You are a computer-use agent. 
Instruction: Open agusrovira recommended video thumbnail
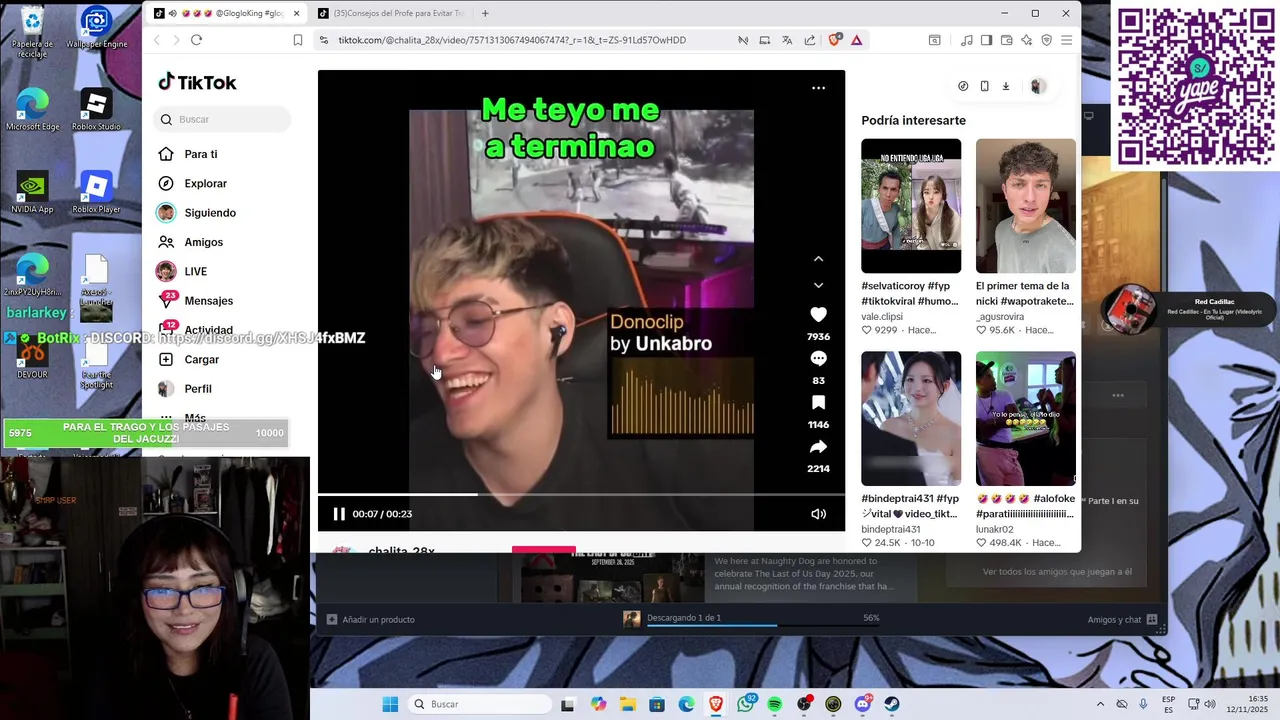[1026, 206]
